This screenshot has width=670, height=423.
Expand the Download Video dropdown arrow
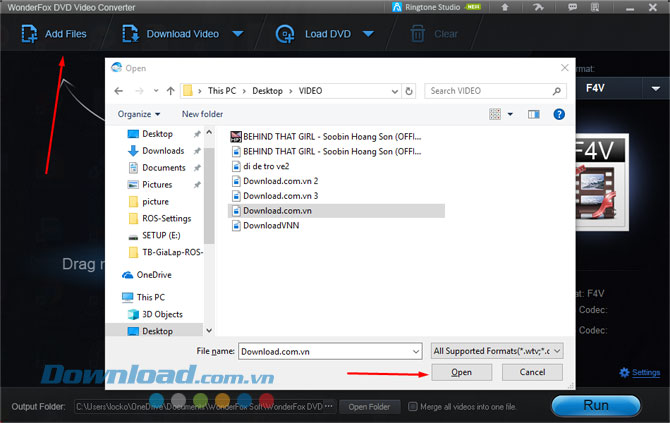point(238,34)
